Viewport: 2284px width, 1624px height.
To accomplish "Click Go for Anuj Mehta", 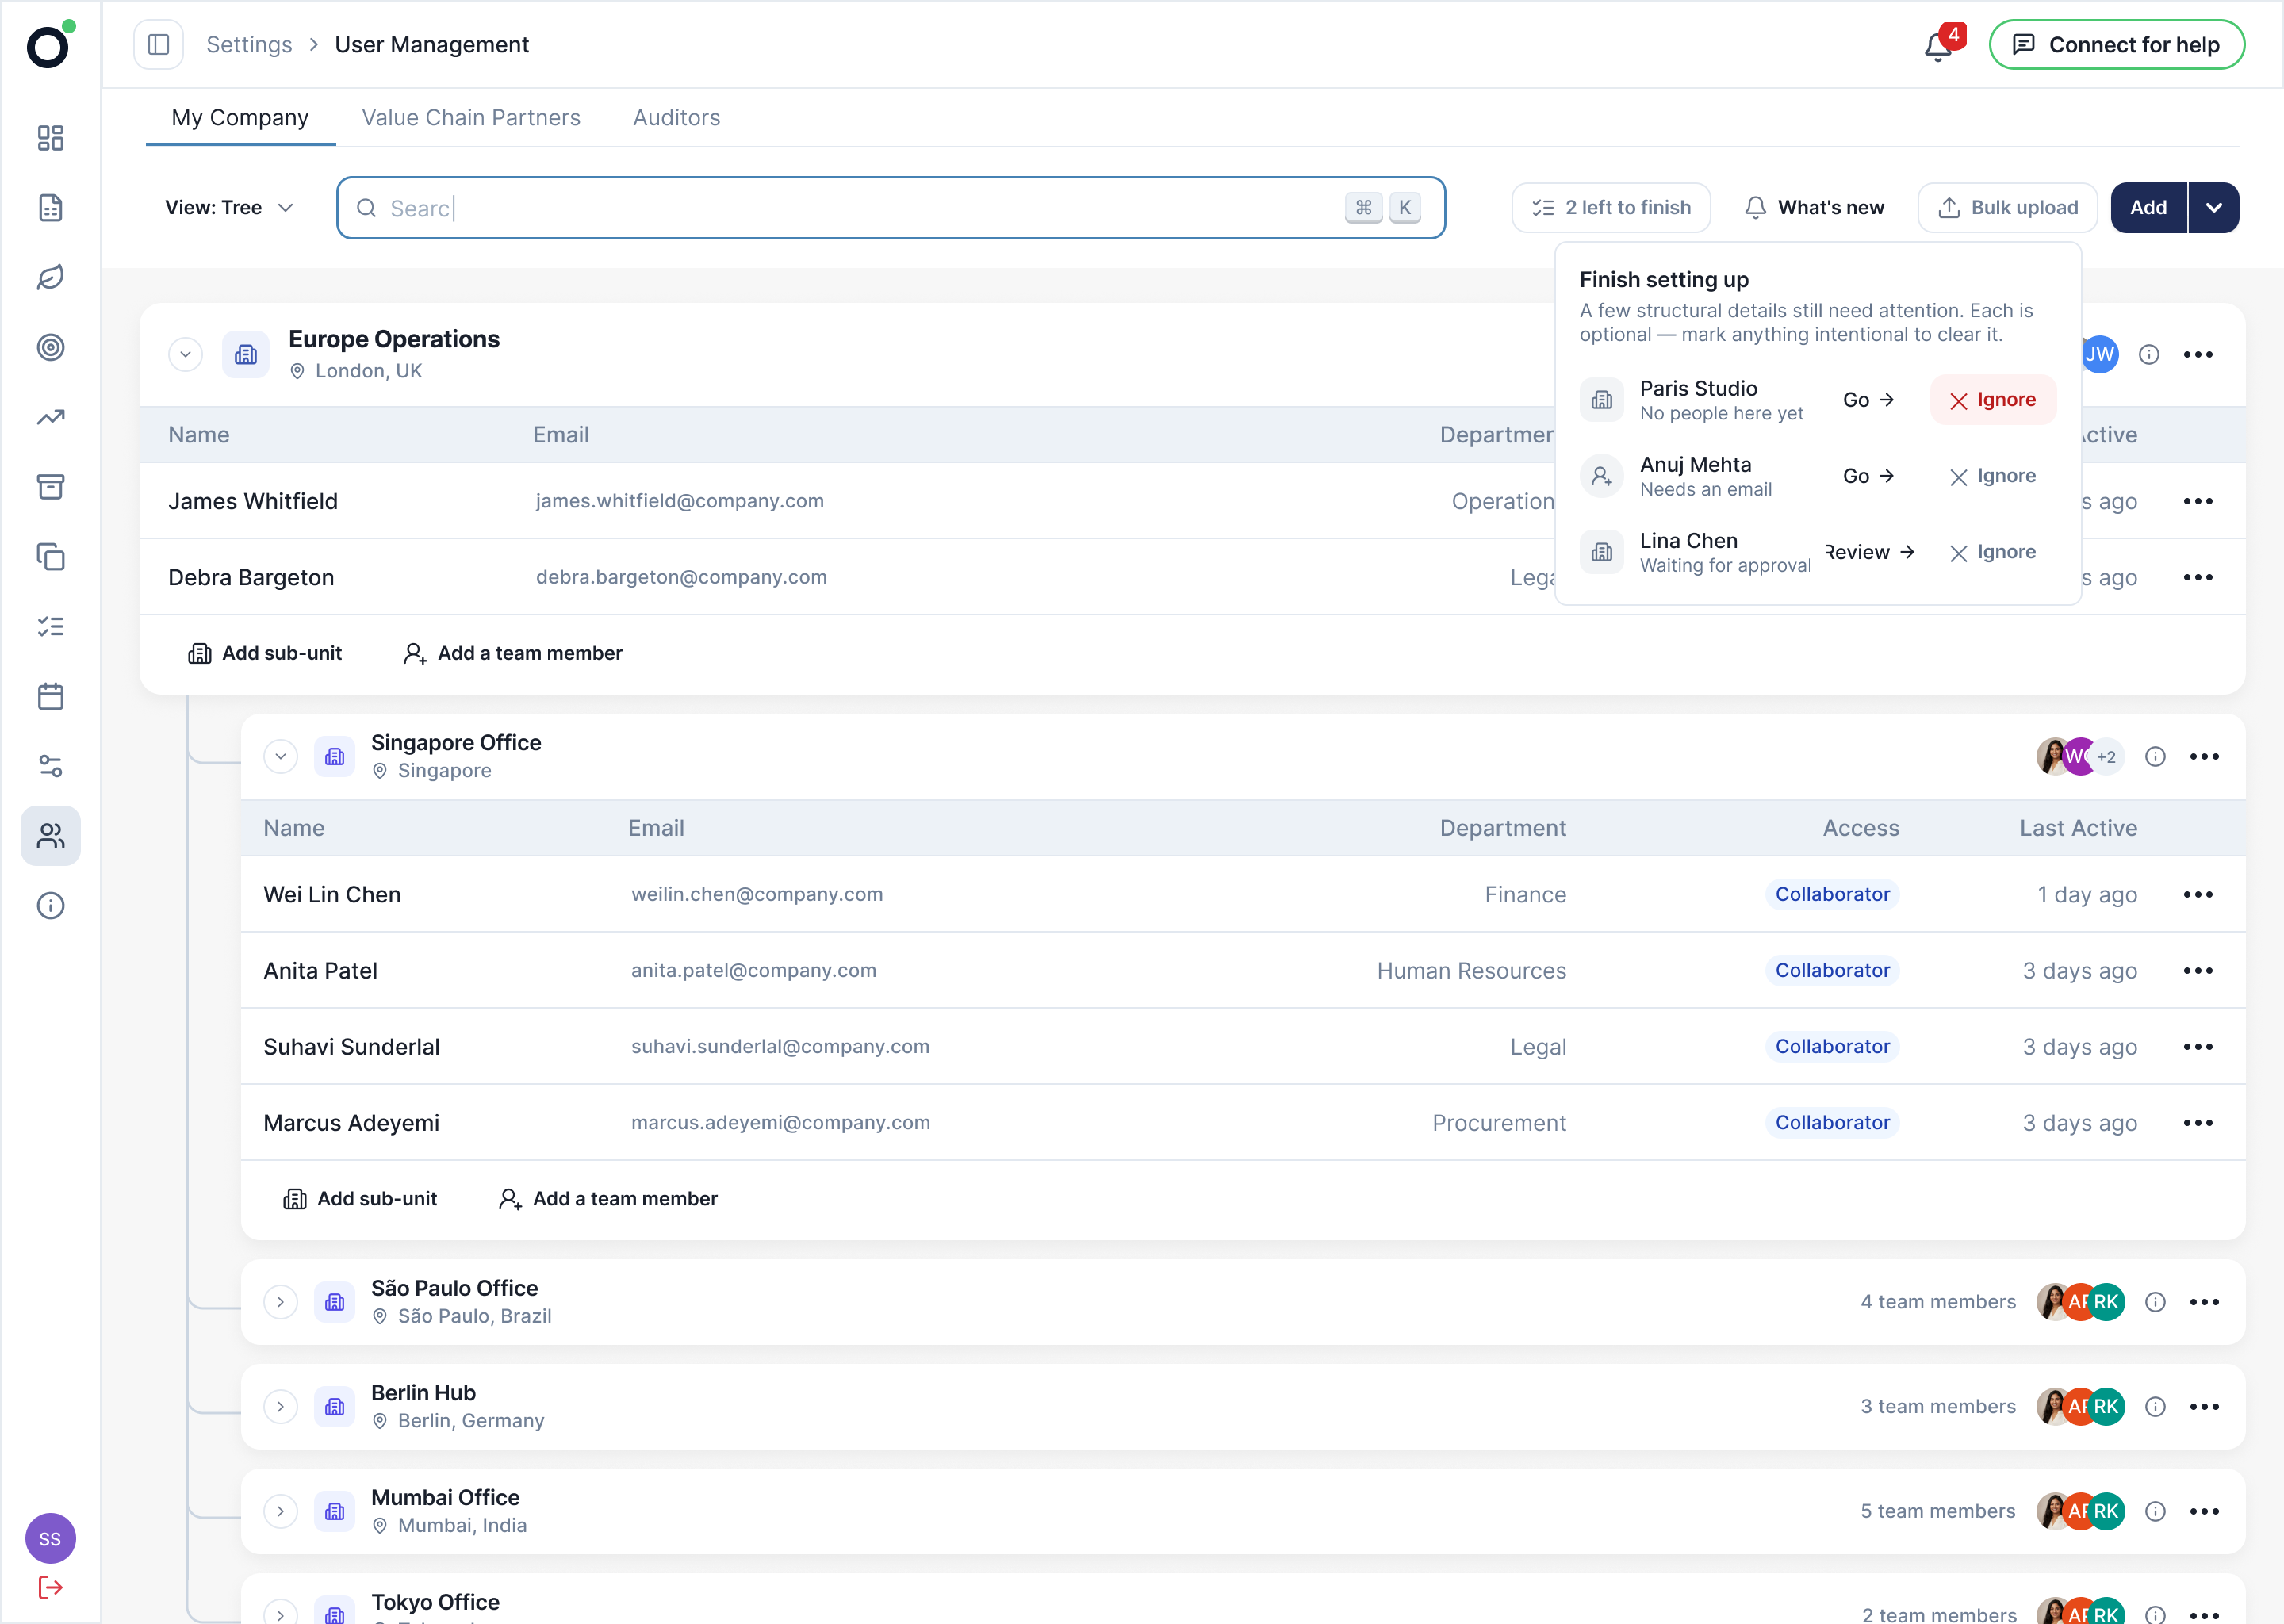I will click(x=1868, y=476).
